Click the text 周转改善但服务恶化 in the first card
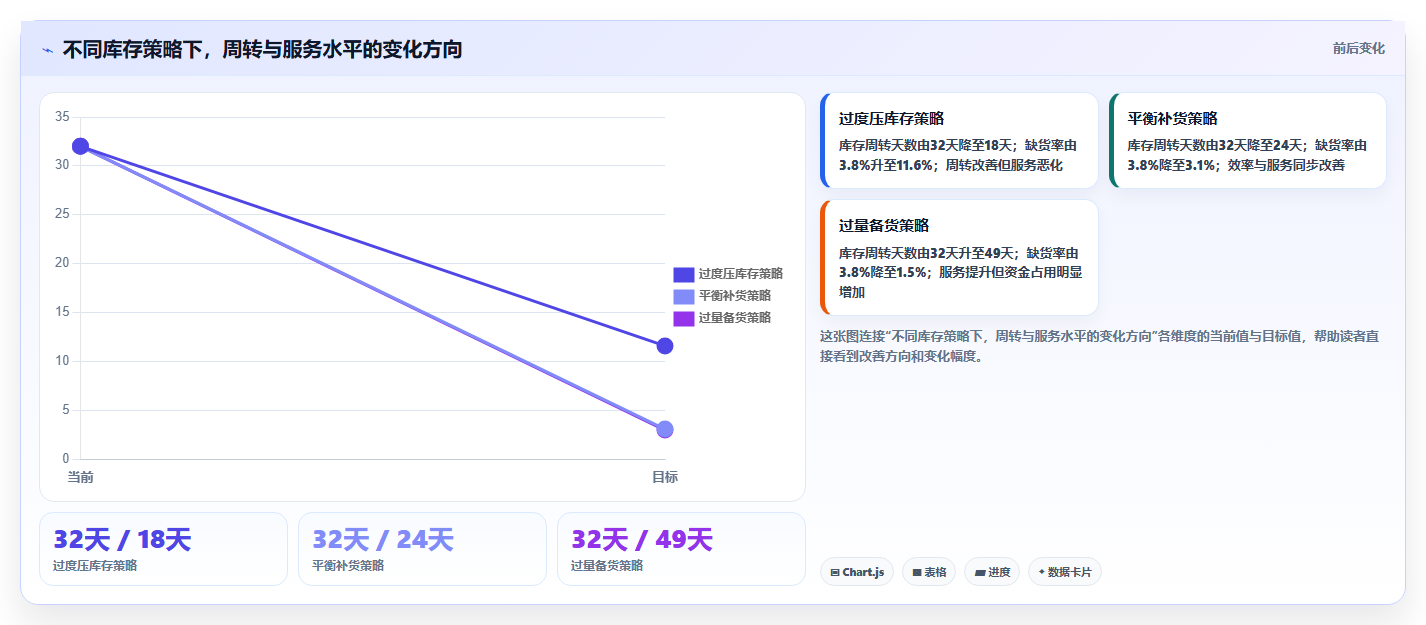Screen dimensions: 1426x625 pos(1004,165)
